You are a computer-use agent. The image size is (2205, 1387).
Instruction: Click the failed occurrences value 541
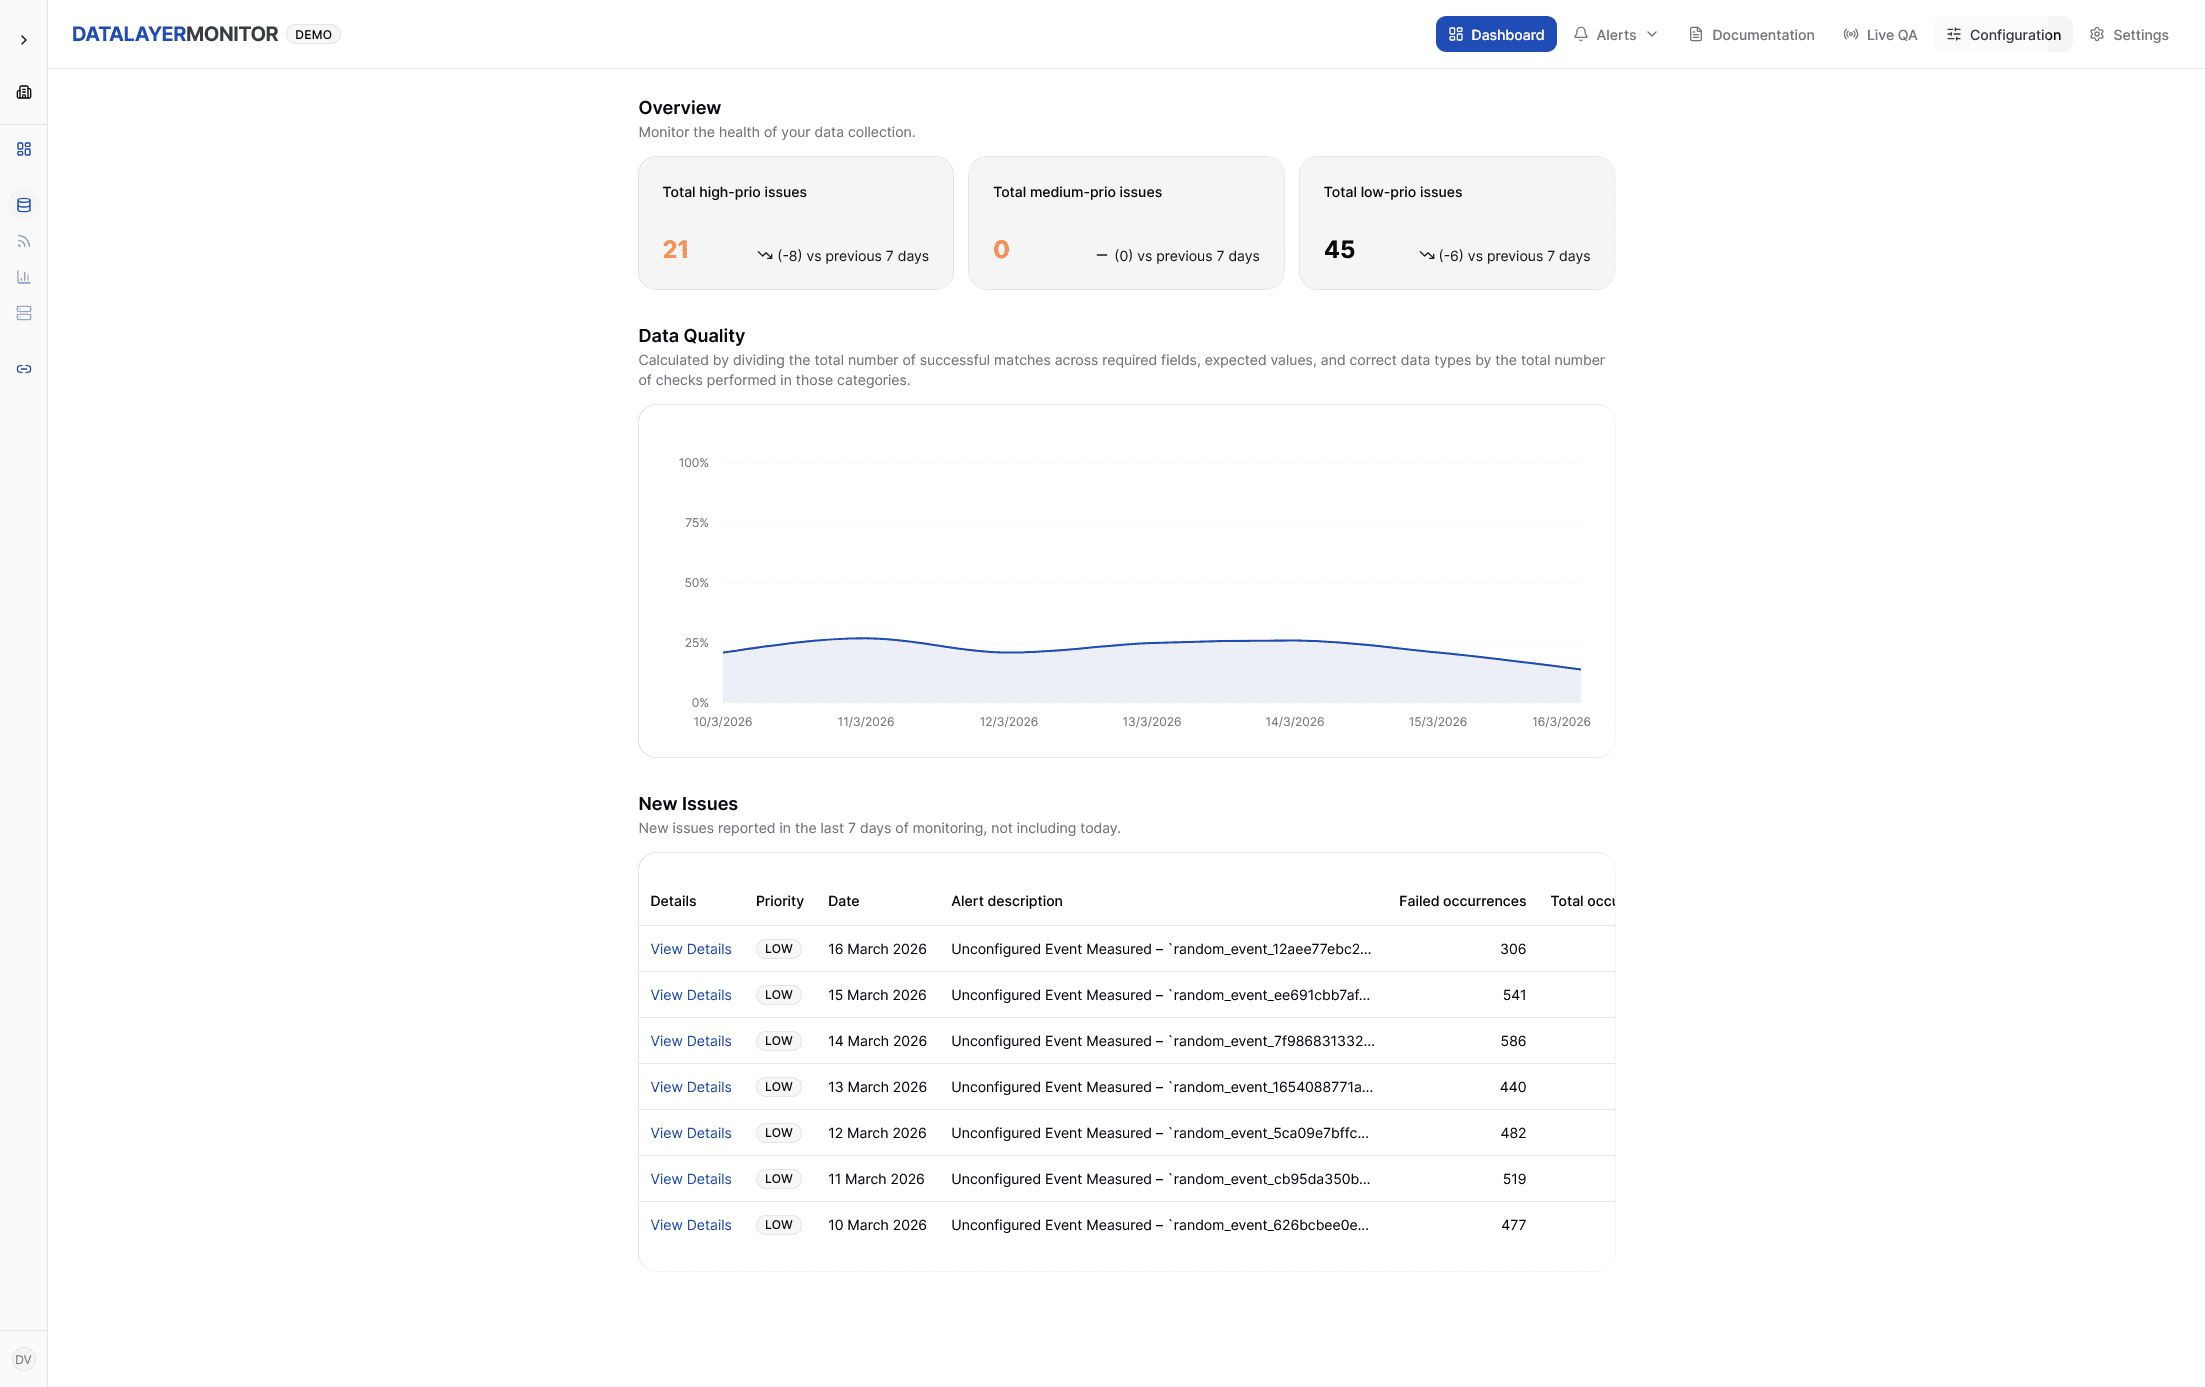1514,995
